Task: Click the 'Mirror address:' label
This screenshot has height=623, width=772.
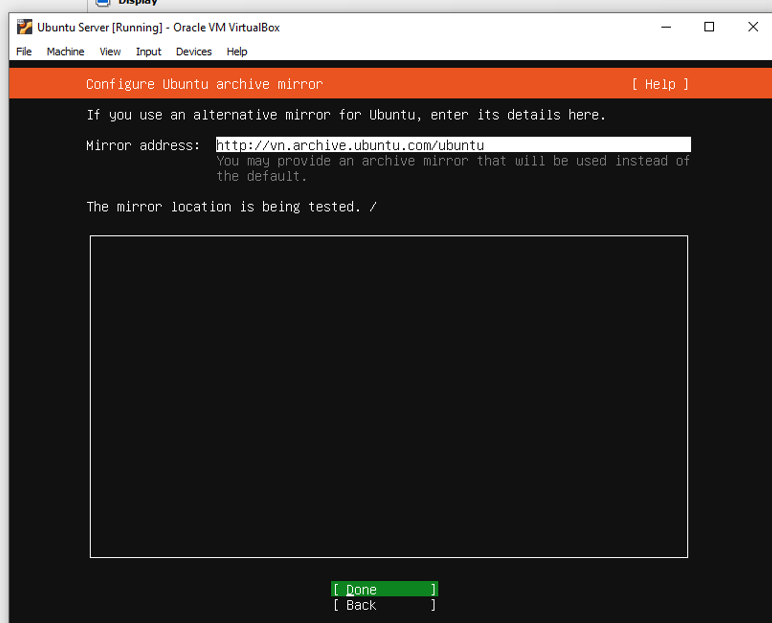Action: click(x=143, y=145)
